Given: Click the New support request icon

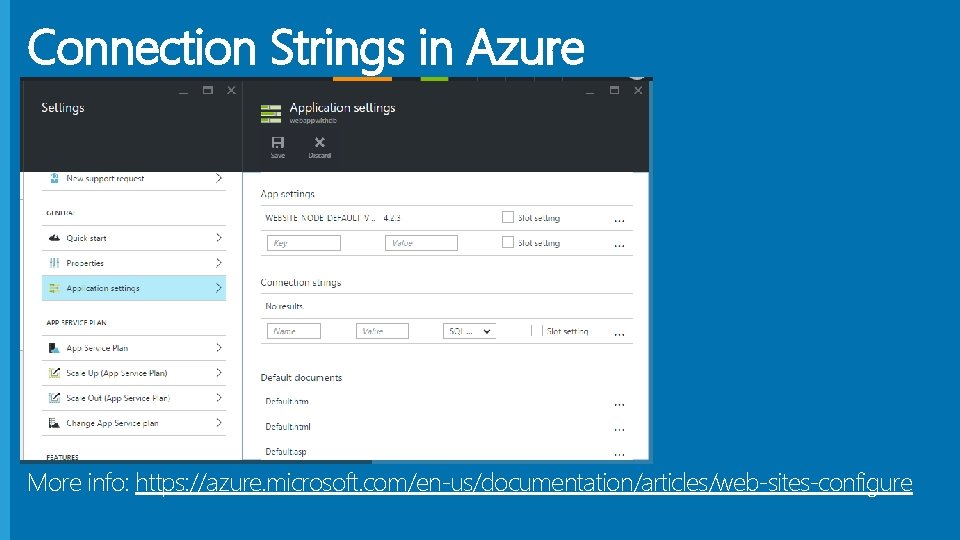Looking at the screenshot, I should pyautogui.click(x=54, y=178).
